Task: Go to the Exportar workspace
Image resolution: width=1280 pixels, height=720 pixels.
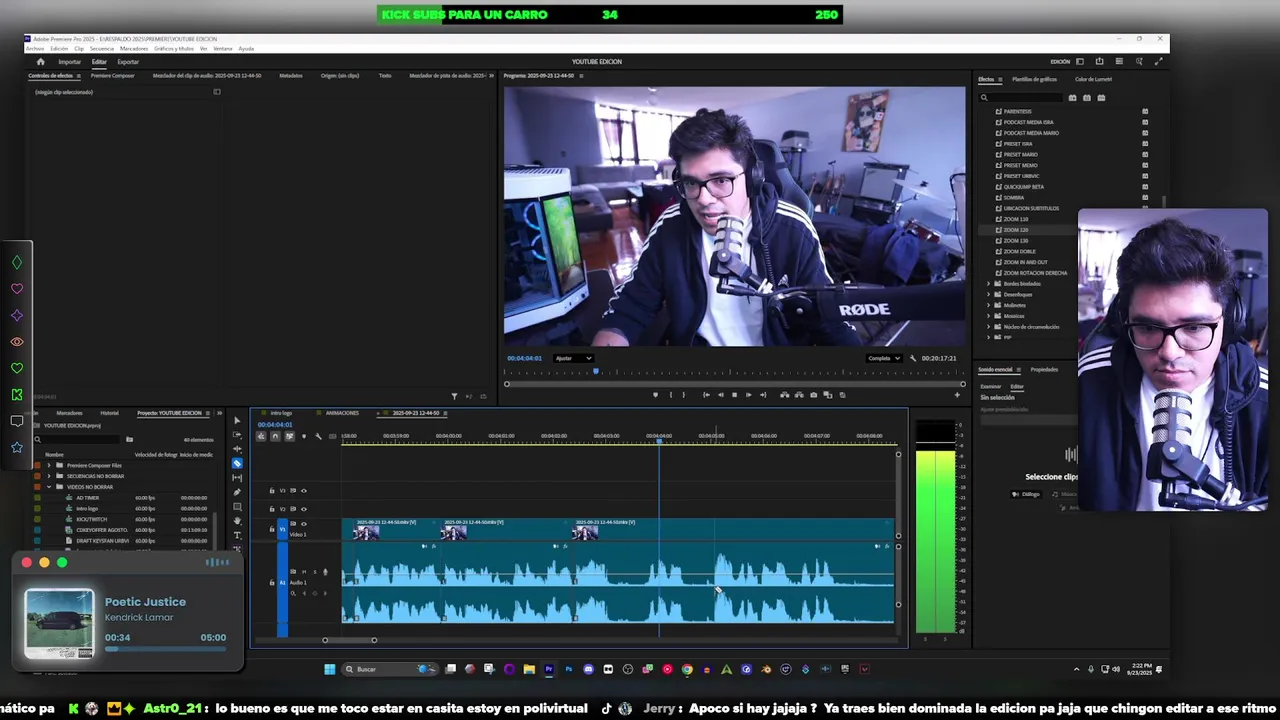Action: pyautogui.click(x=128, y=62)
